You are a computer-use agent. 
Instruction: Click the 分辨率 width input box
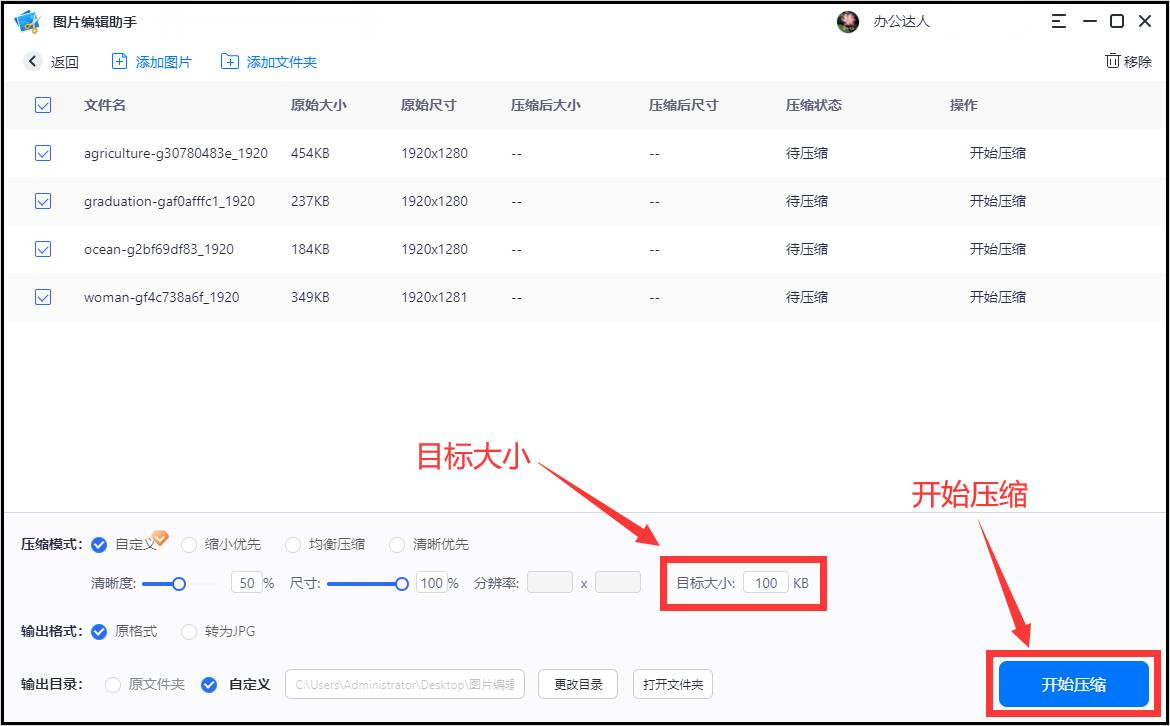click(550, 582)
